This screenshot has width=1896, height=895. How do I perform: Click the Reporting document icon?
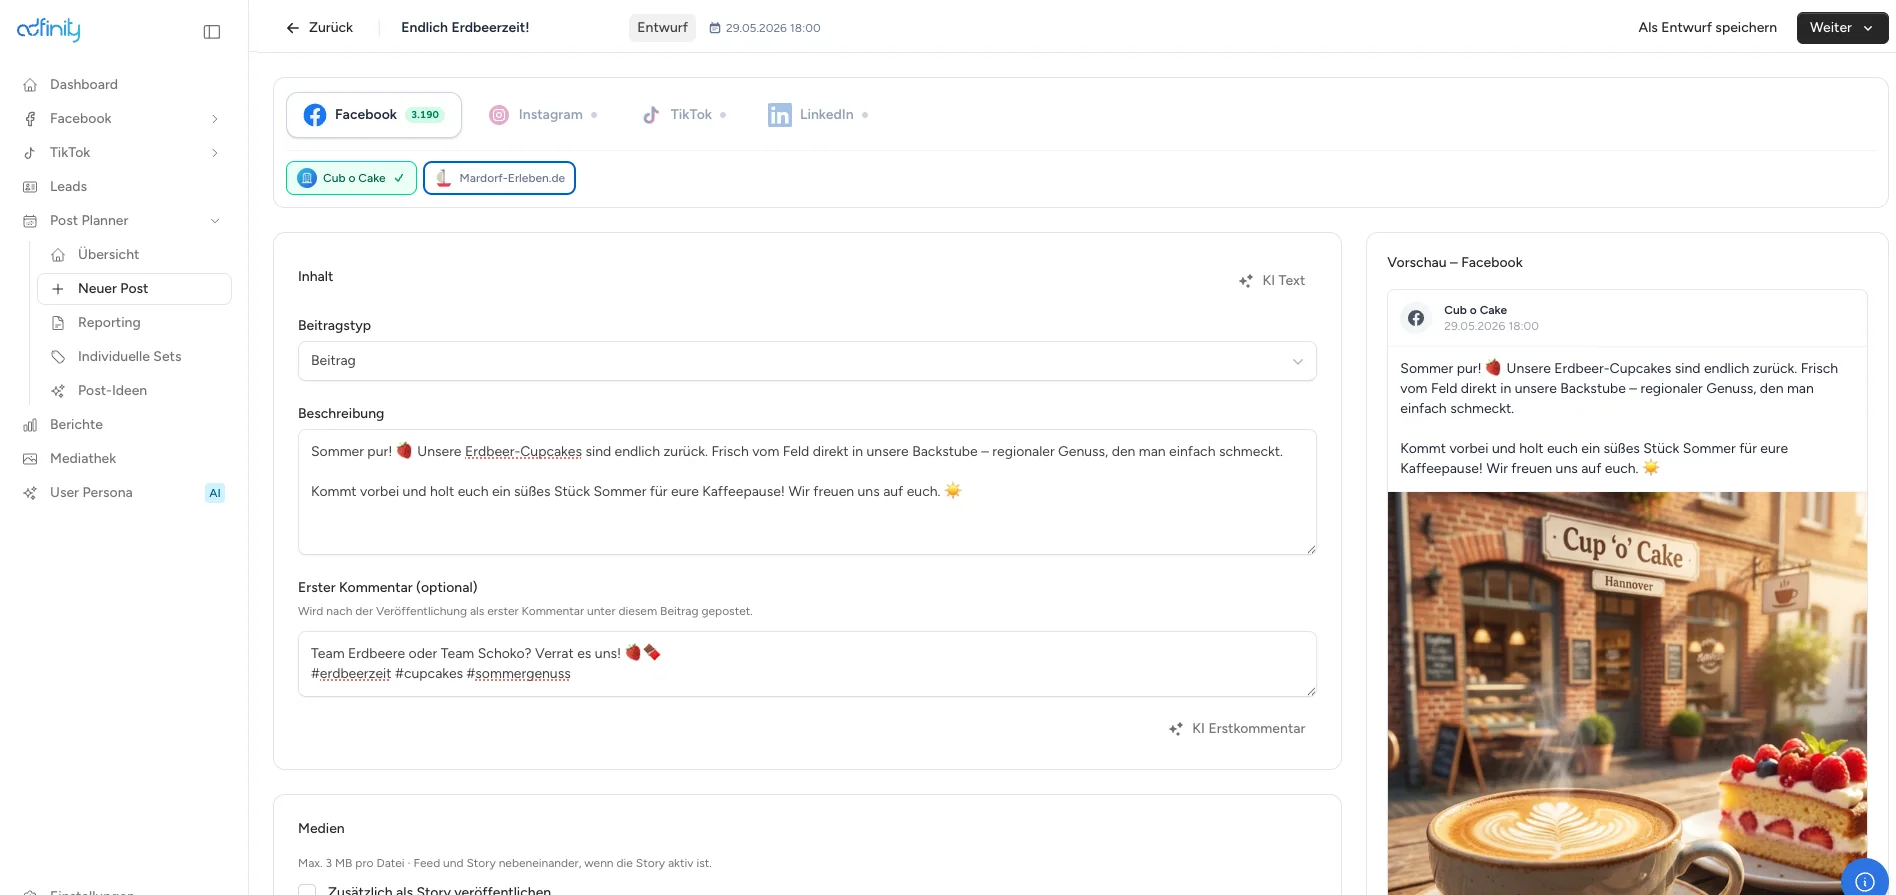tap(58, 323)
